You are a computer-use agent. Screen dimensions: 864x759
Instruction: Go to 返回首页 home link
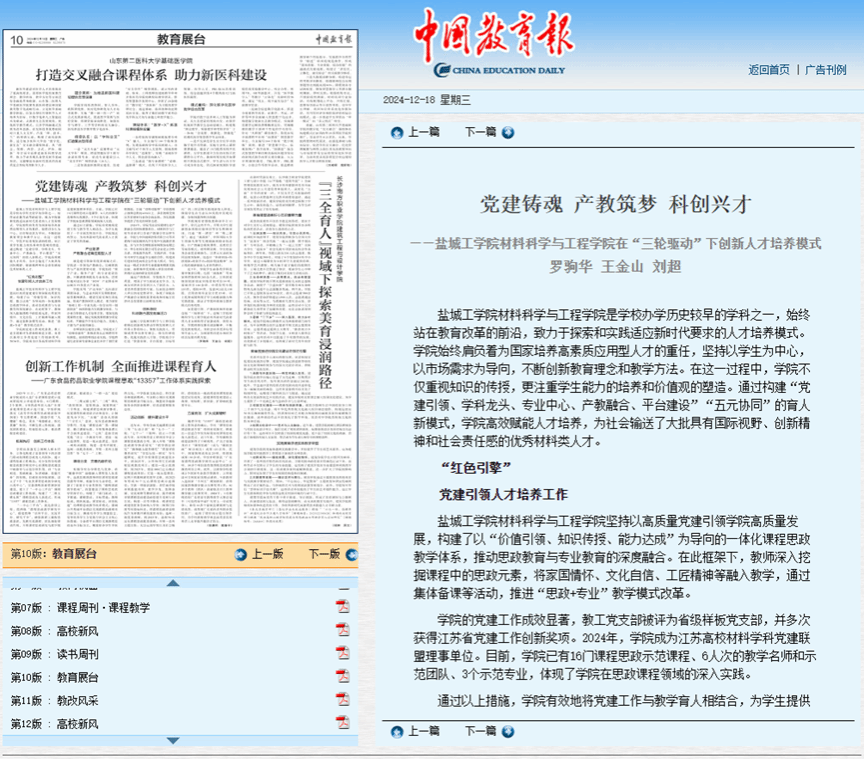pos(769,70)
